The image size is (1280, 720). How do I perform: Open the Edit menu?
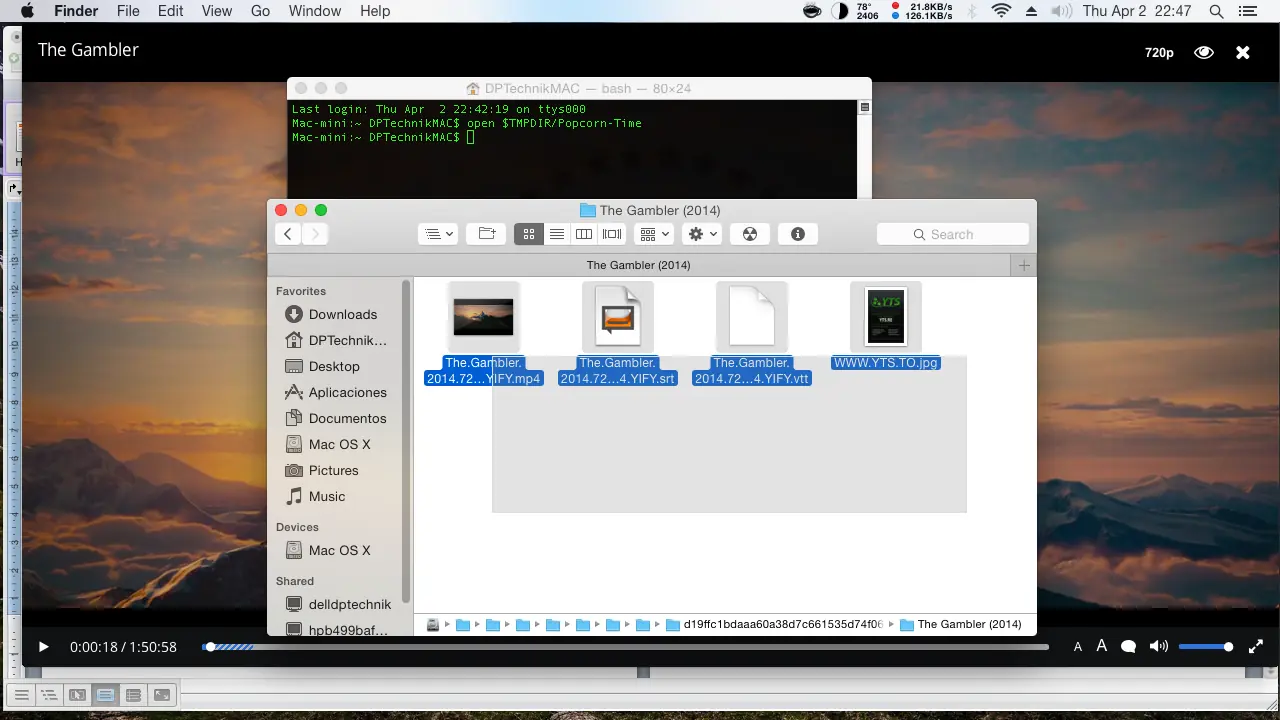[x=171, y=11]
